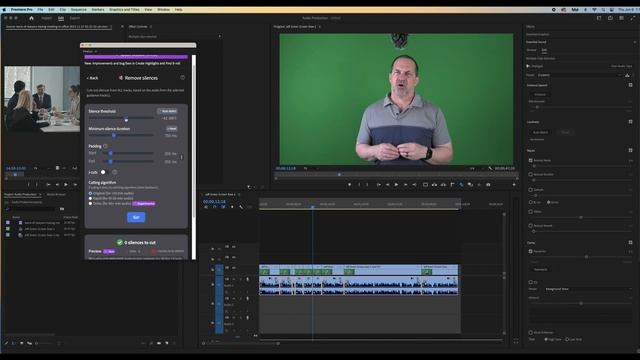640x360 pixels.
Task: Toggle the Clarity section
Action: [630, 242]
